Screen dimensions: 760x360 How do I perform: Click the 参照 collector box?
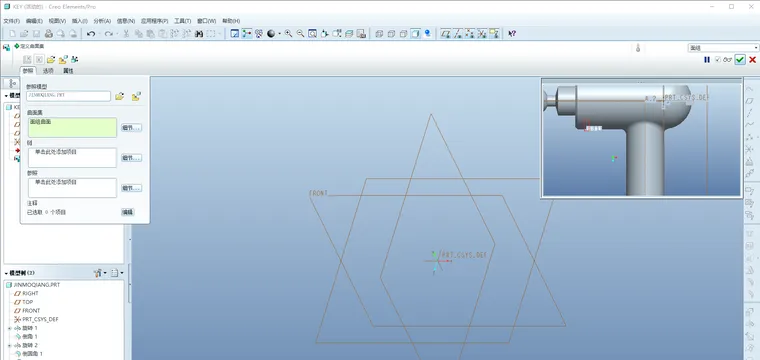72,188
